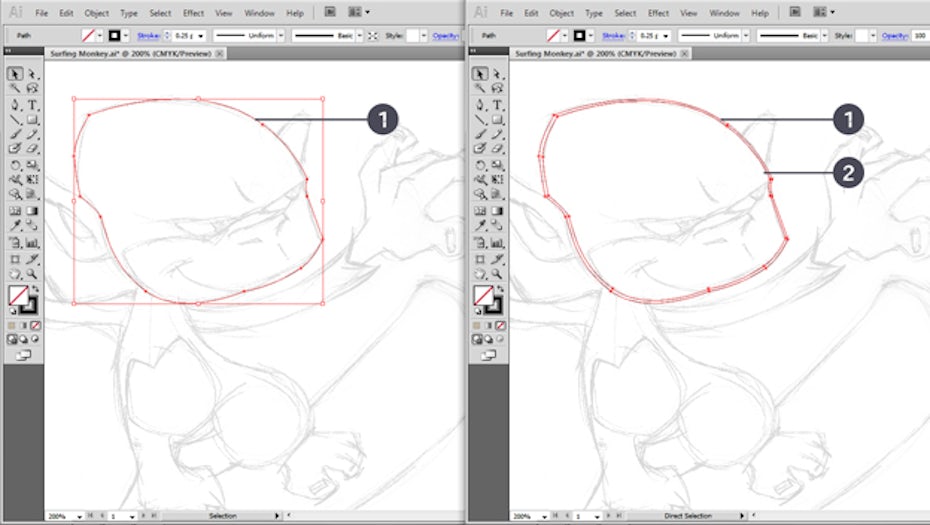Pick the Pen tool in left window toolbox
Image resolution: width=930 pixels, height=525 pixels.
[x=16, y=104]
